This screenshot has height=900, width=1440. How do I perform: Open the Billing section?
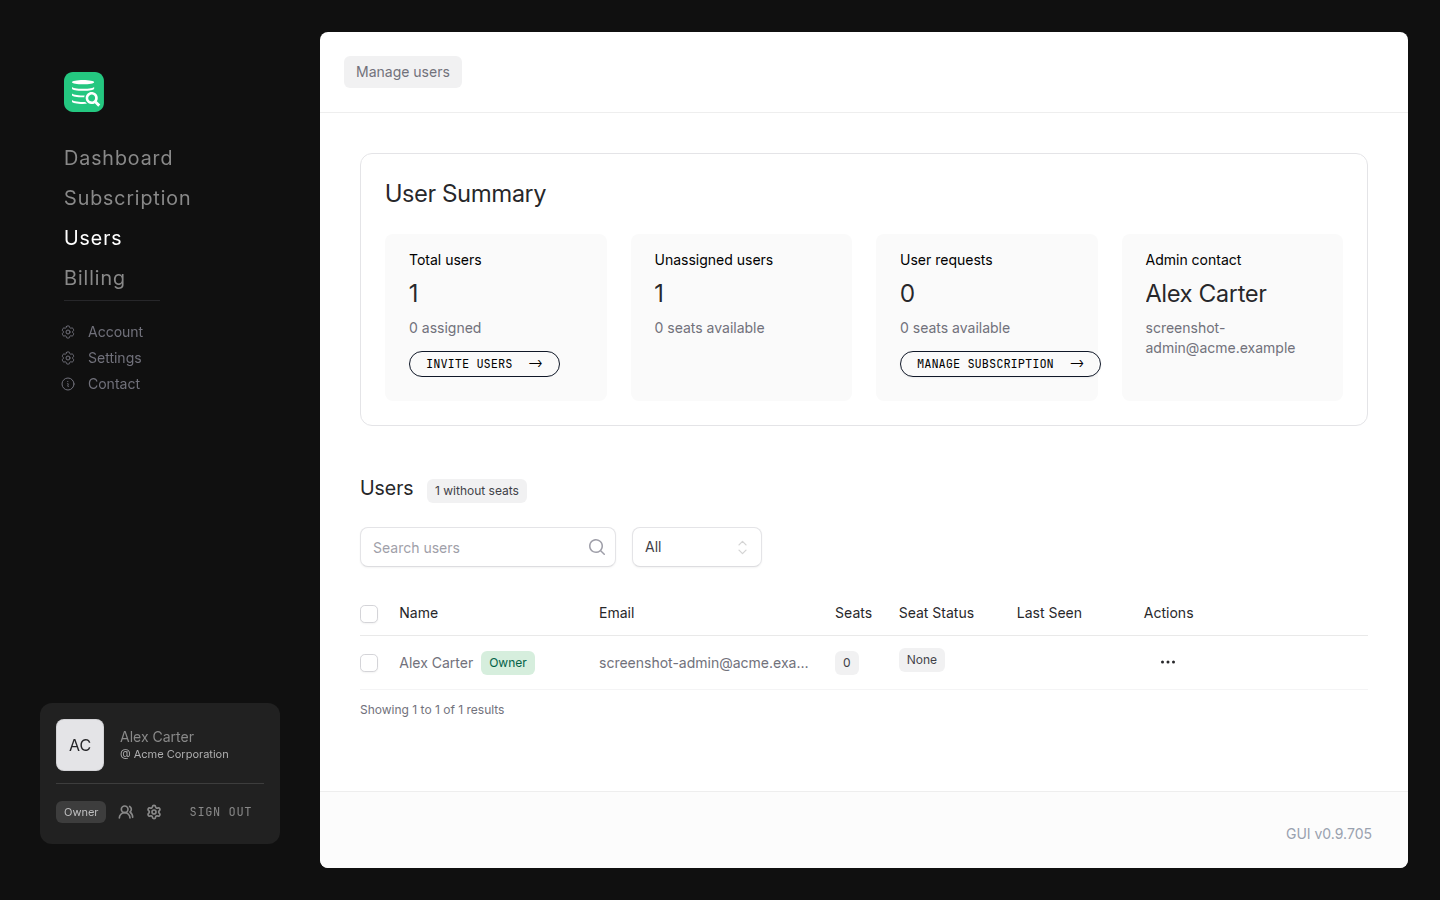tap(94, 278)
